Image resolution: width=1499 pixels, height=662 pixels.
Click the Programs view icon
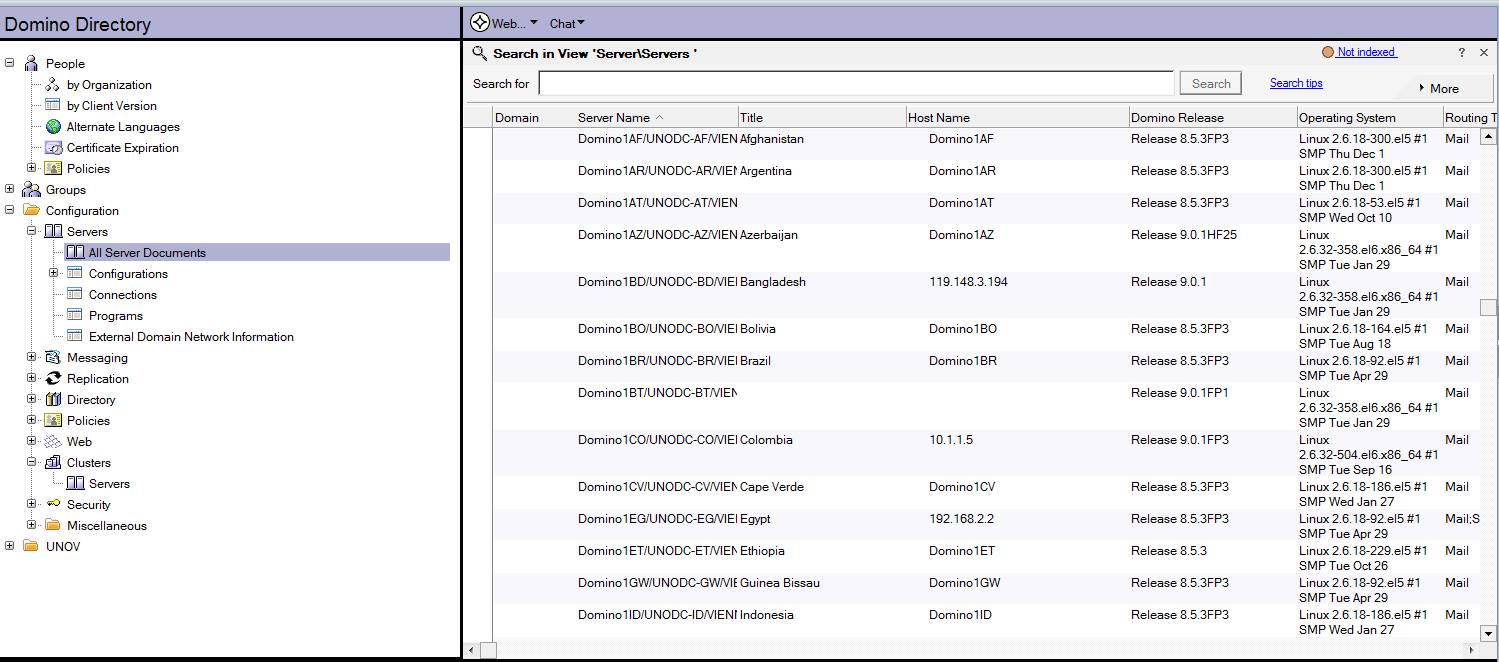[x=75, y=316]
